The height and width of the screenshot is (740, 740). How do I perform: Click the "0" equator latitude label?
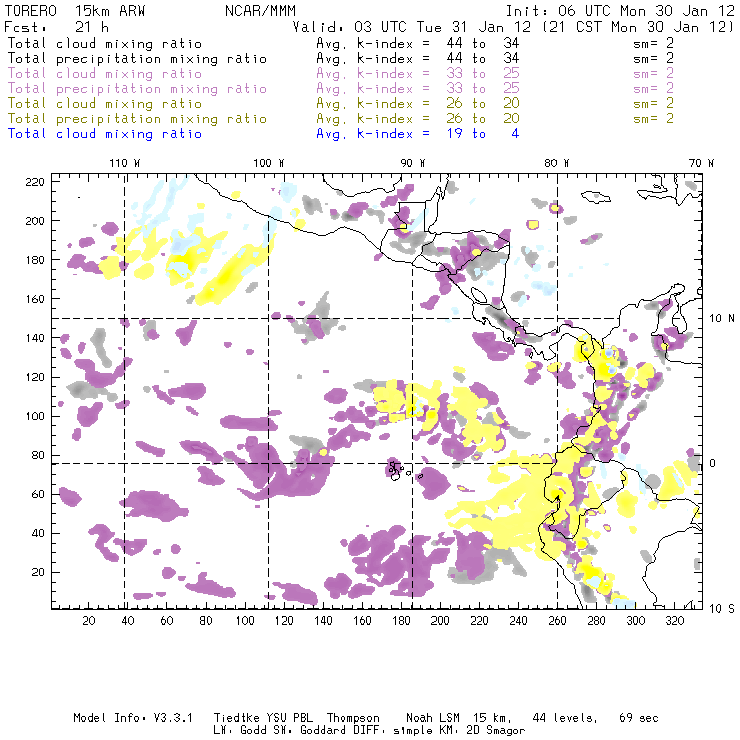(713, 463)
